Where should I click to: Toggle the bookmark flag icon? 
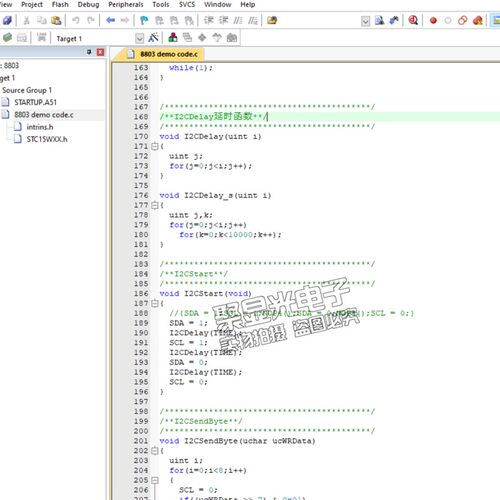pos(144,20)
